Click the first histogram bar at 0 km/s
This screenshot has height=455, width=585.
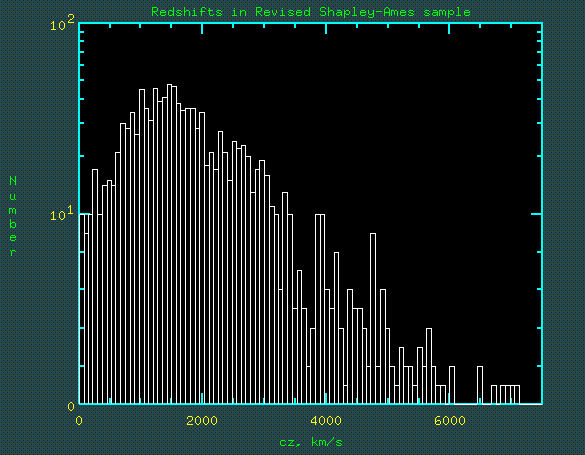pyautogui.click(x=82, y=309)
